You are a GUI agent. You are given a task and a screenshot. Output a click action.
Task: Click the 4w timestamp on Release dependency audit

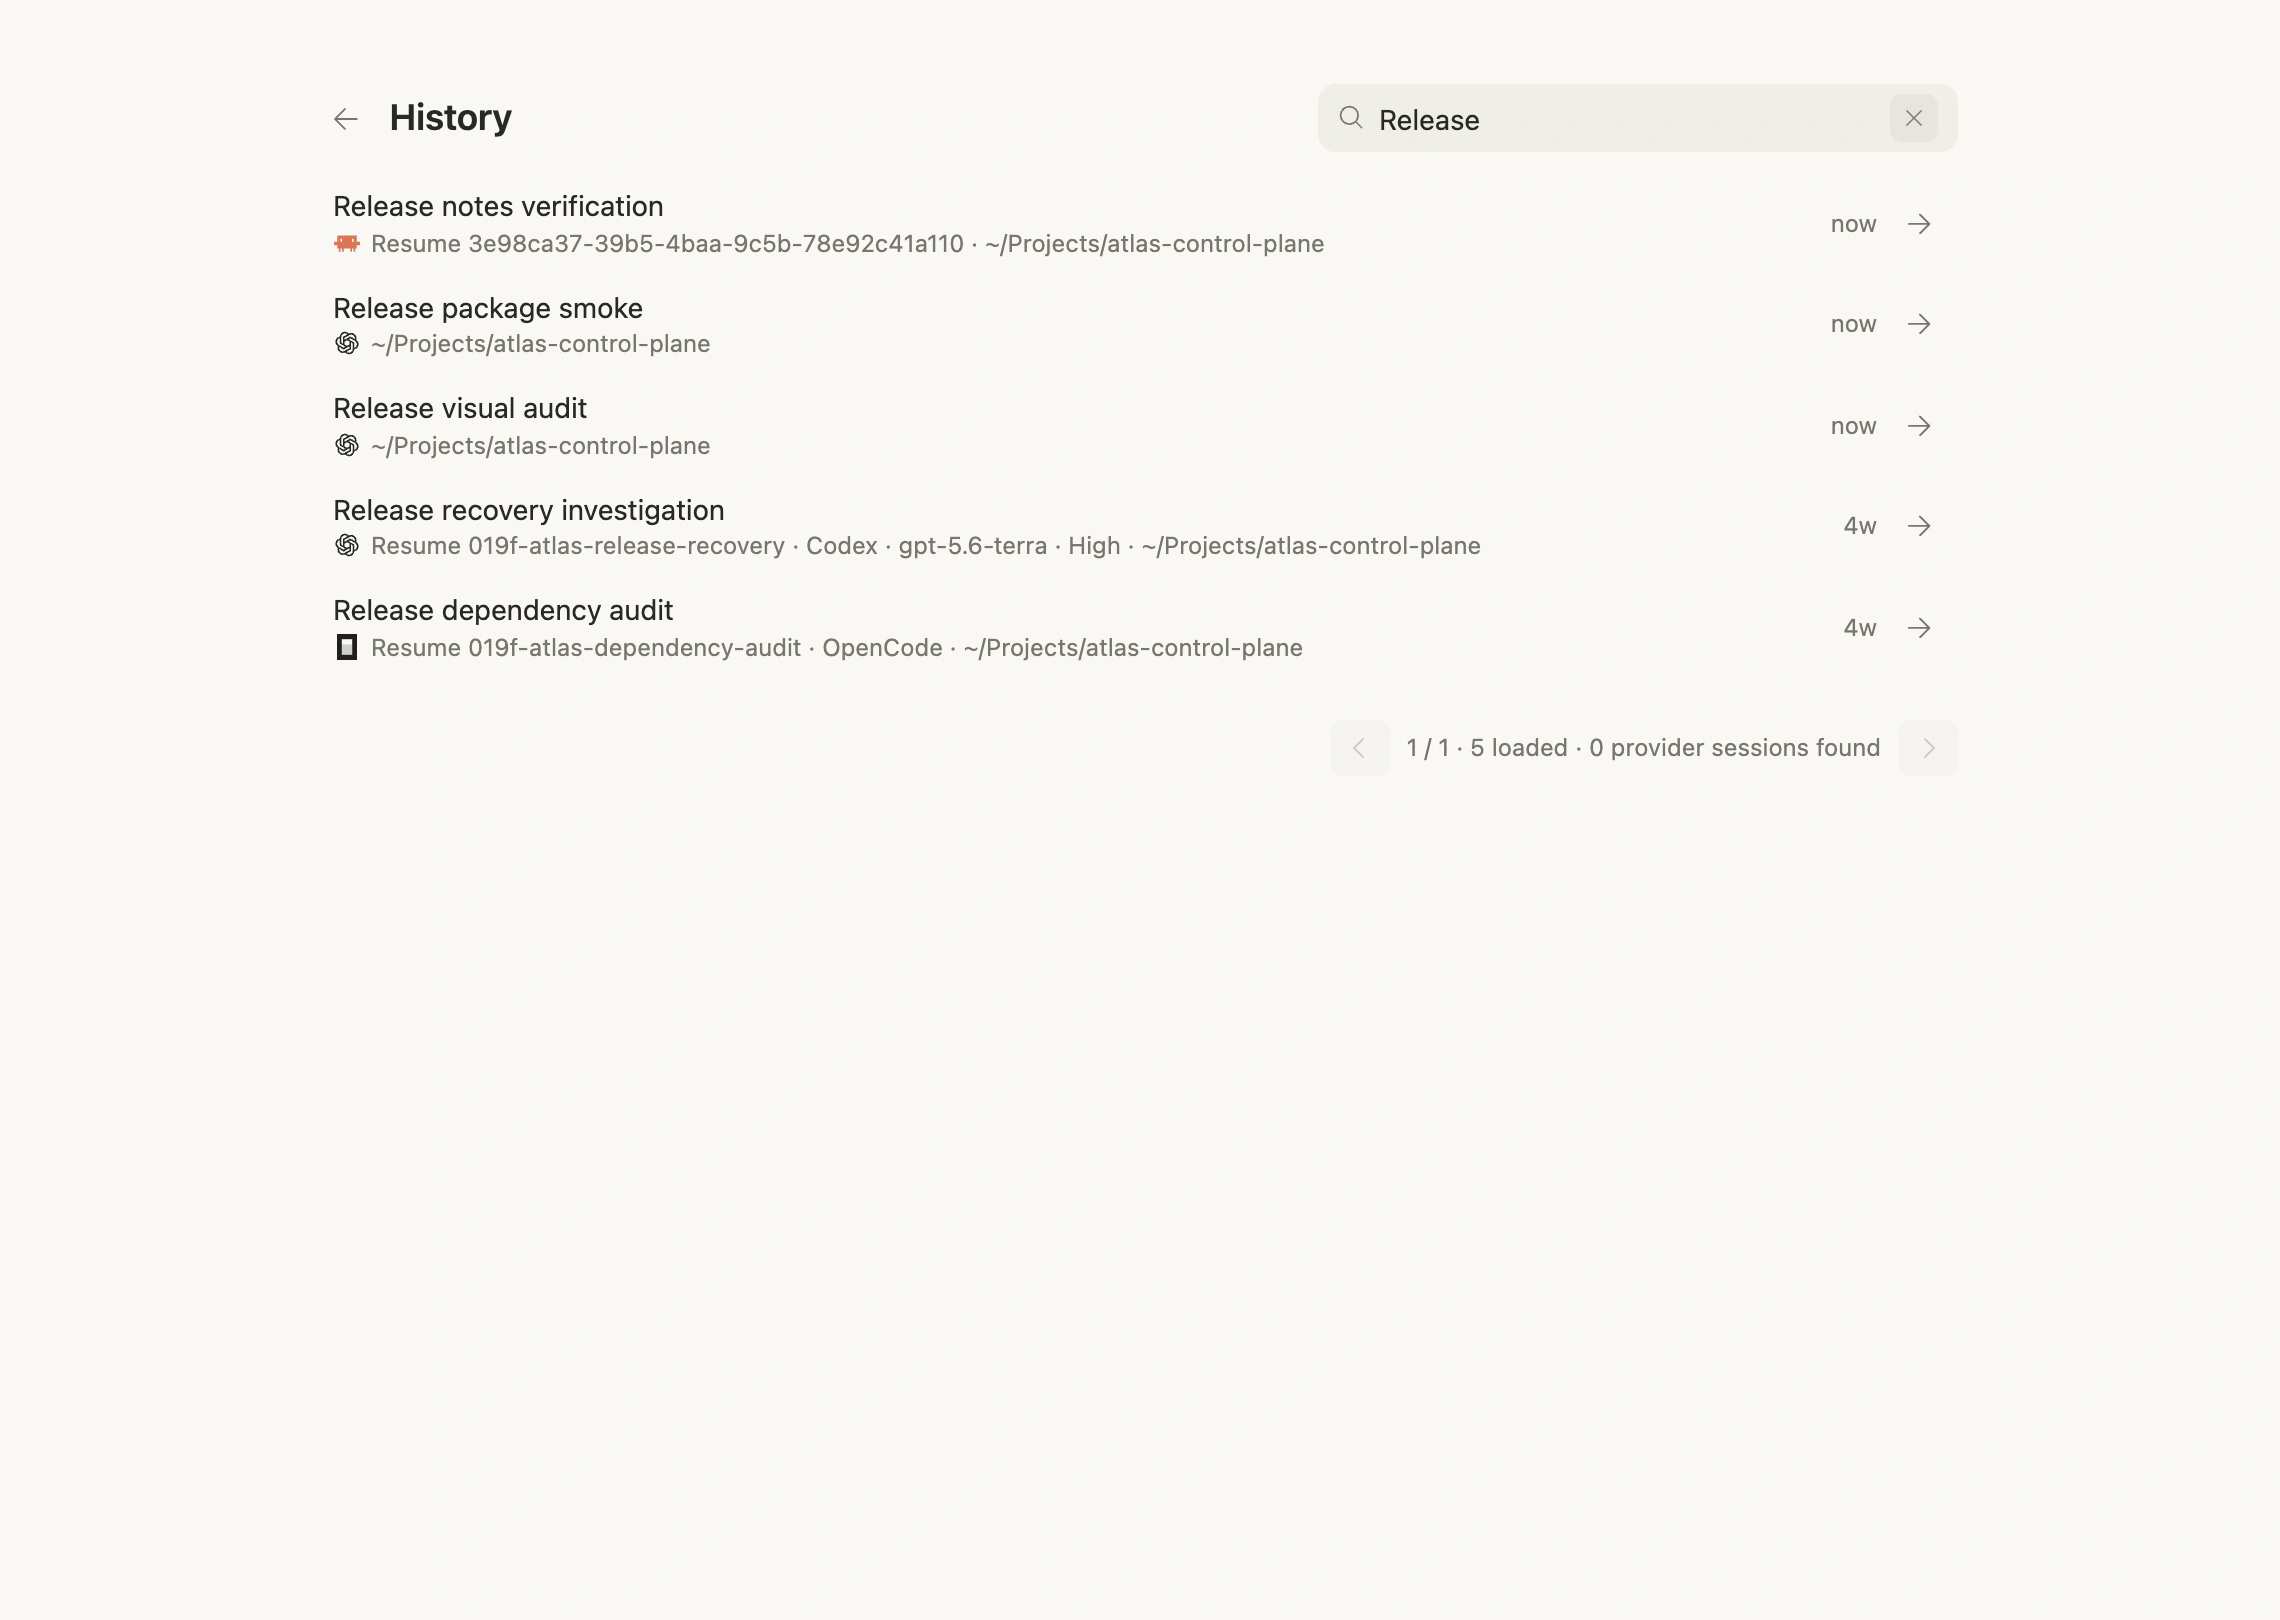point(1860,628)
